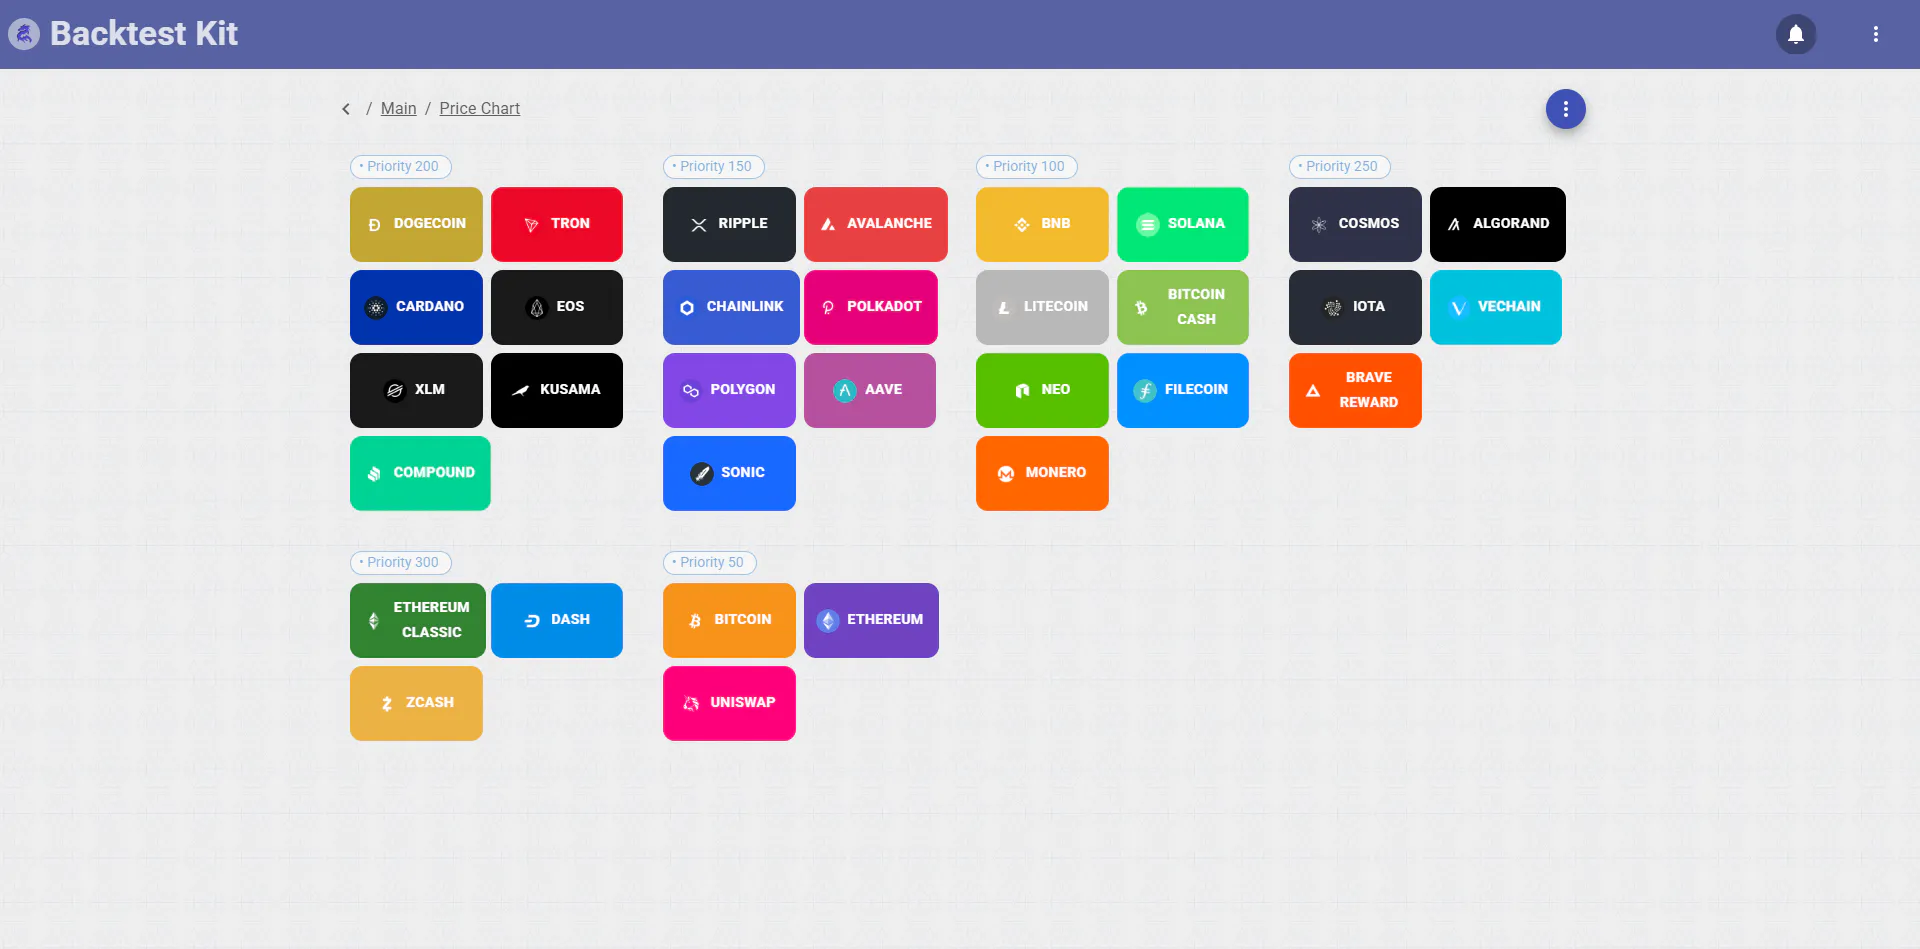Select the Dash card
This screenshot has width=1920, height=949.
tap(557, 620)
